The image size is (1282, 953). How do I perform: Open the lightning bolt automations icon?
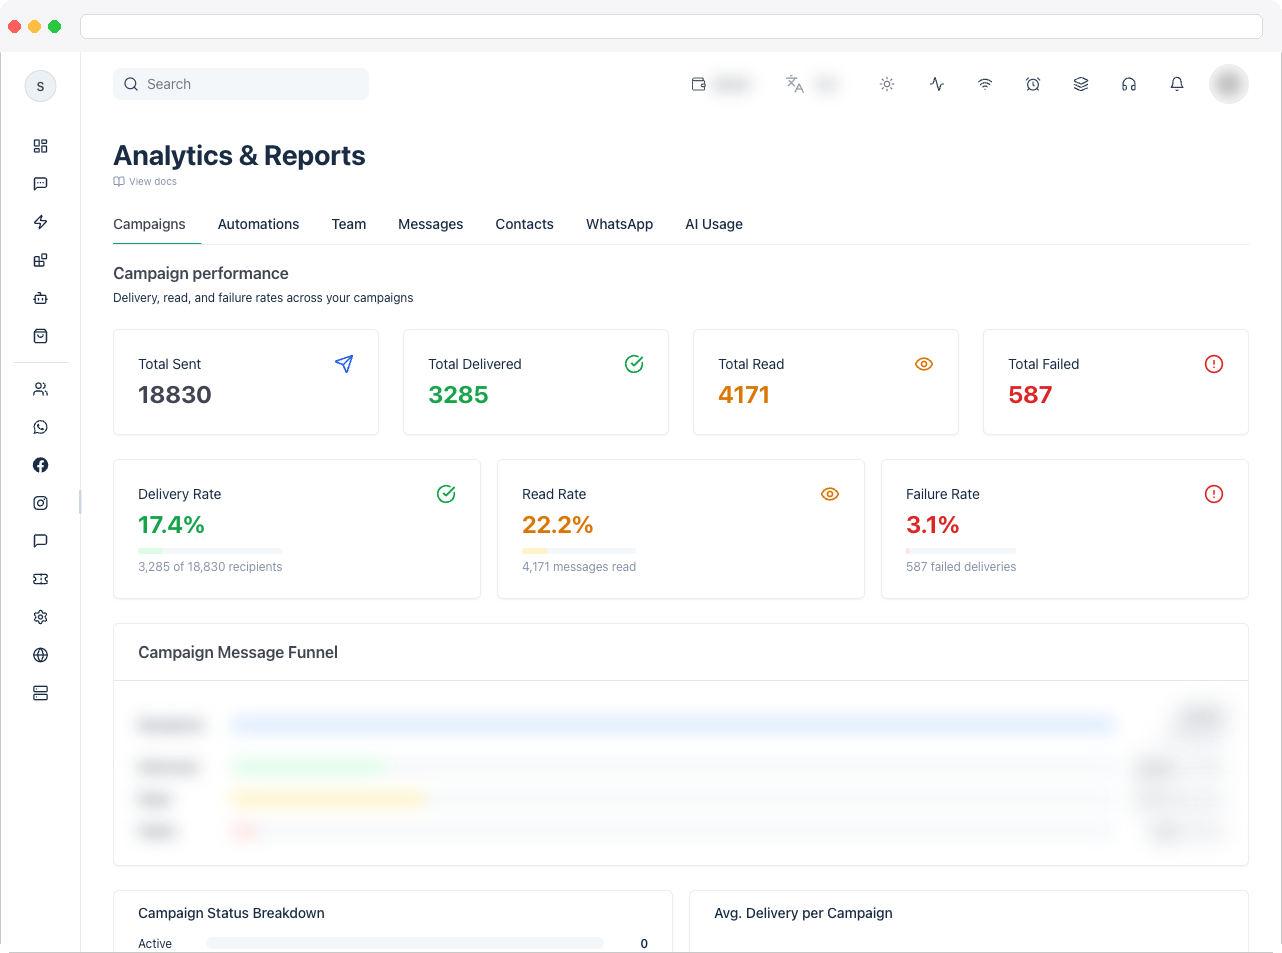point(40,222)
